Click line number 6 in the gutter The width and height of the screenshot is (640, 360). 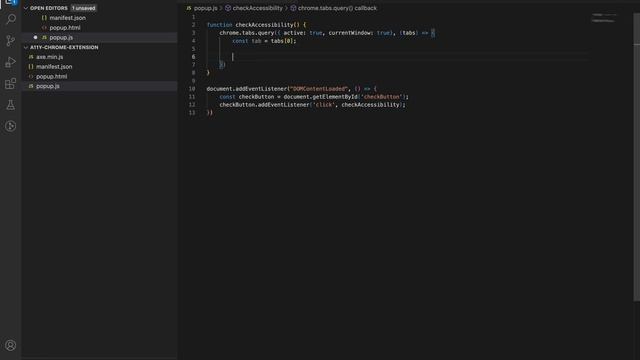(x=193, y=57)
